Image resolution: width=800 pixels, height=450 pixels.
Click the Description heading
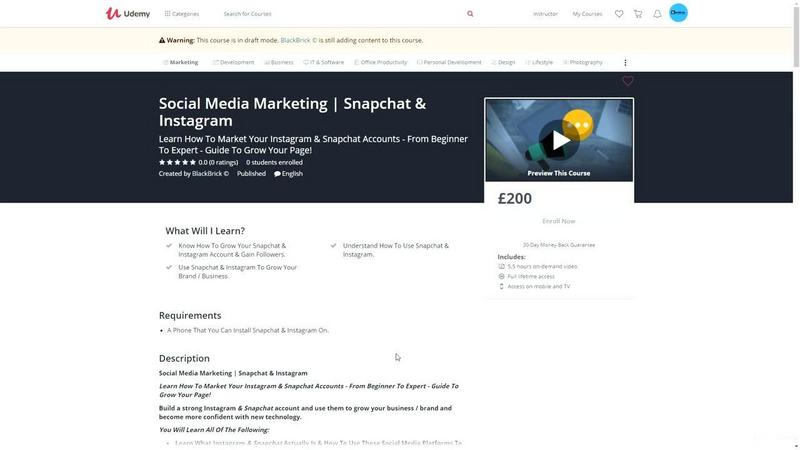click(184, 358)
